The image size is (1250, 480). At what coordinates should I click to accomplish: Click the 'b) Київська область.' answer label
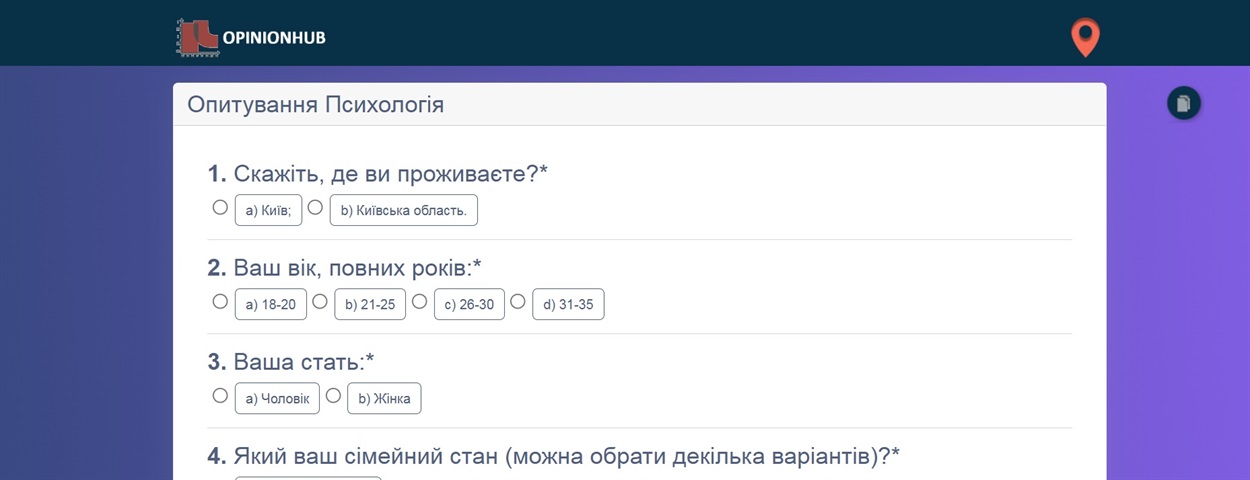pos(404,210)
